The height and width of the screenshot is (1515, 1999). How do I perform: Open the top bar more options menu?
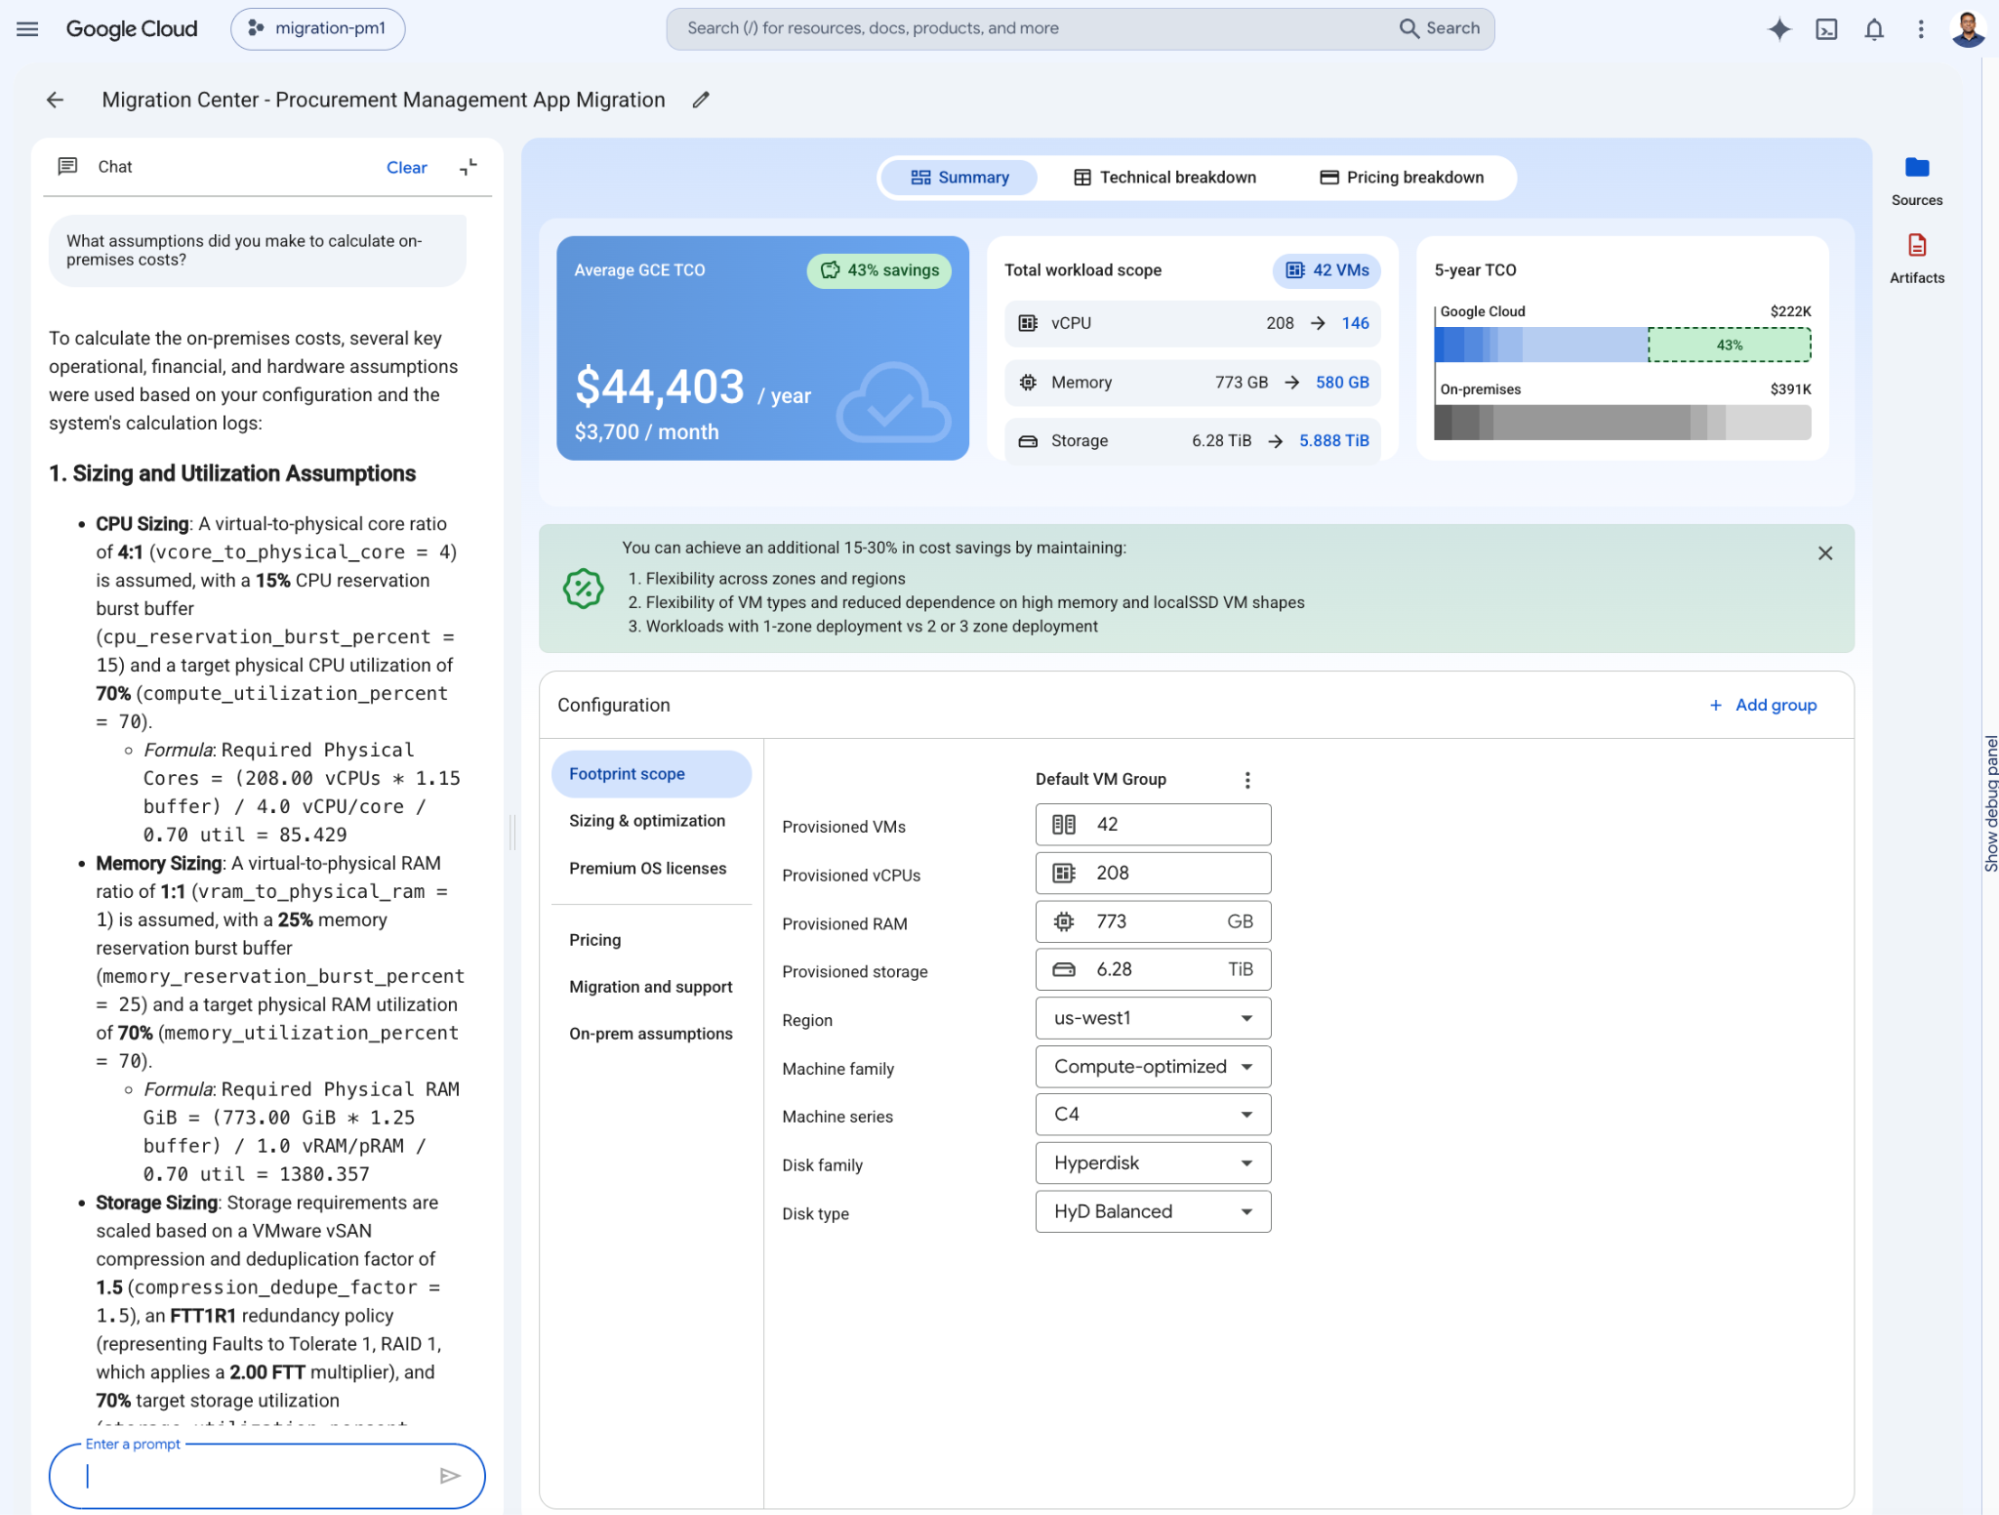(1920, 29)
